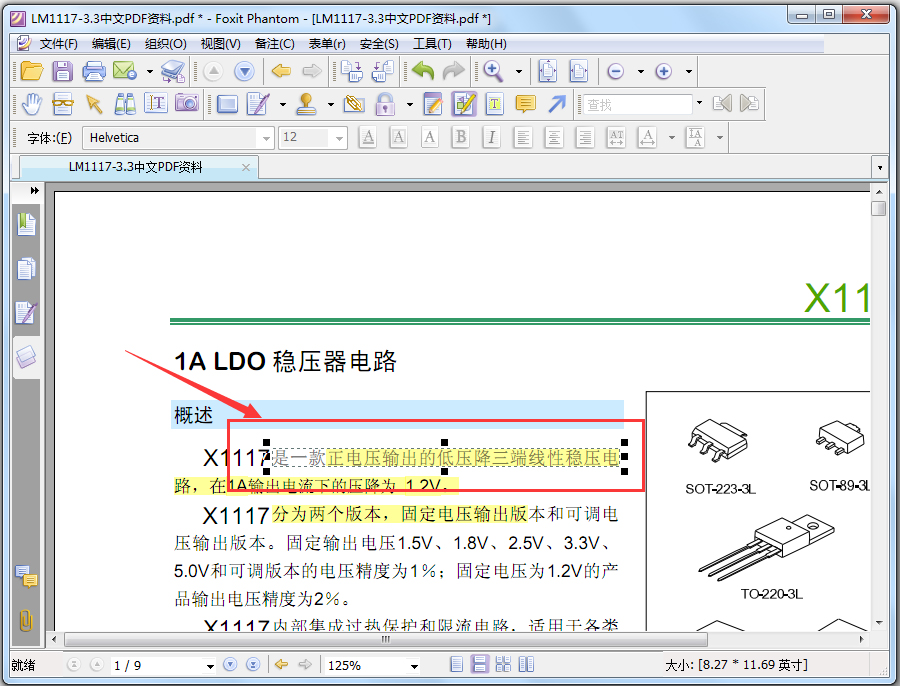Image resolution: width=900 pixels, height=686 pixels.
Task: Open the Comments side panel
Action: click(26, 576)
